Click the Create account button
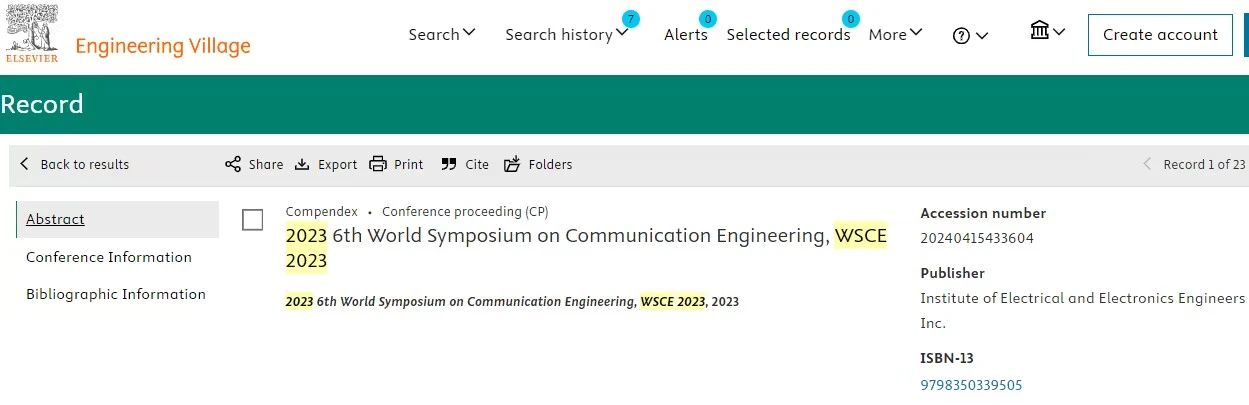Screen dimensions: 1249x405 [x=1160, y=35]
